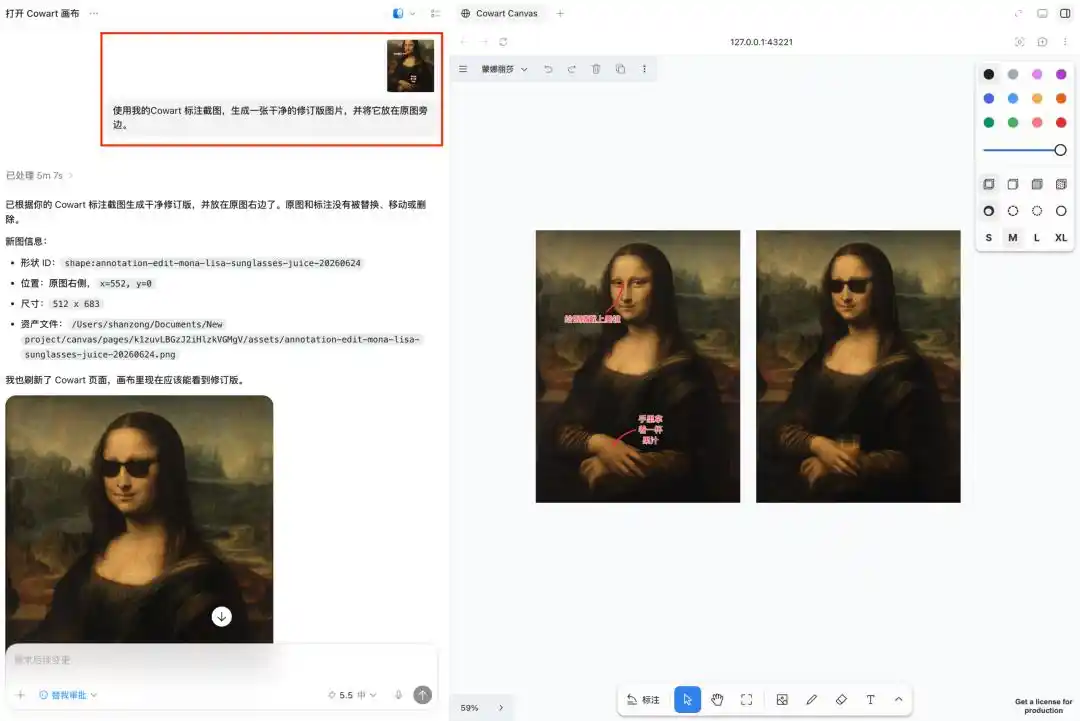This screenshot has width=1080, height=721.
Task: Select the hand pan tool
Action: click(x=717, y=700)
